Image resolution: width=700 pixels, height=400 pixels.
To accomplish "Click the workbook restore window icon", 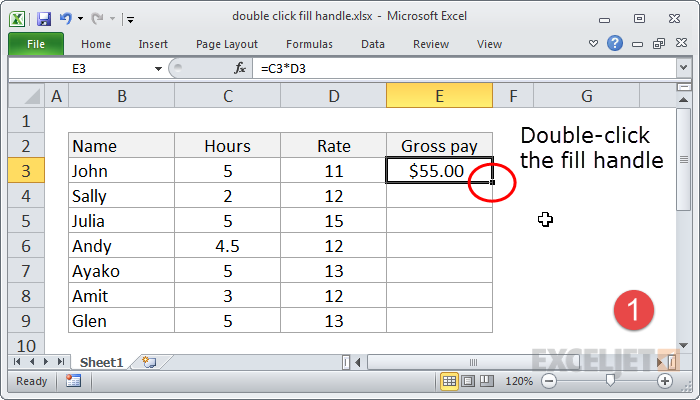I will click(x=659, y=43).
